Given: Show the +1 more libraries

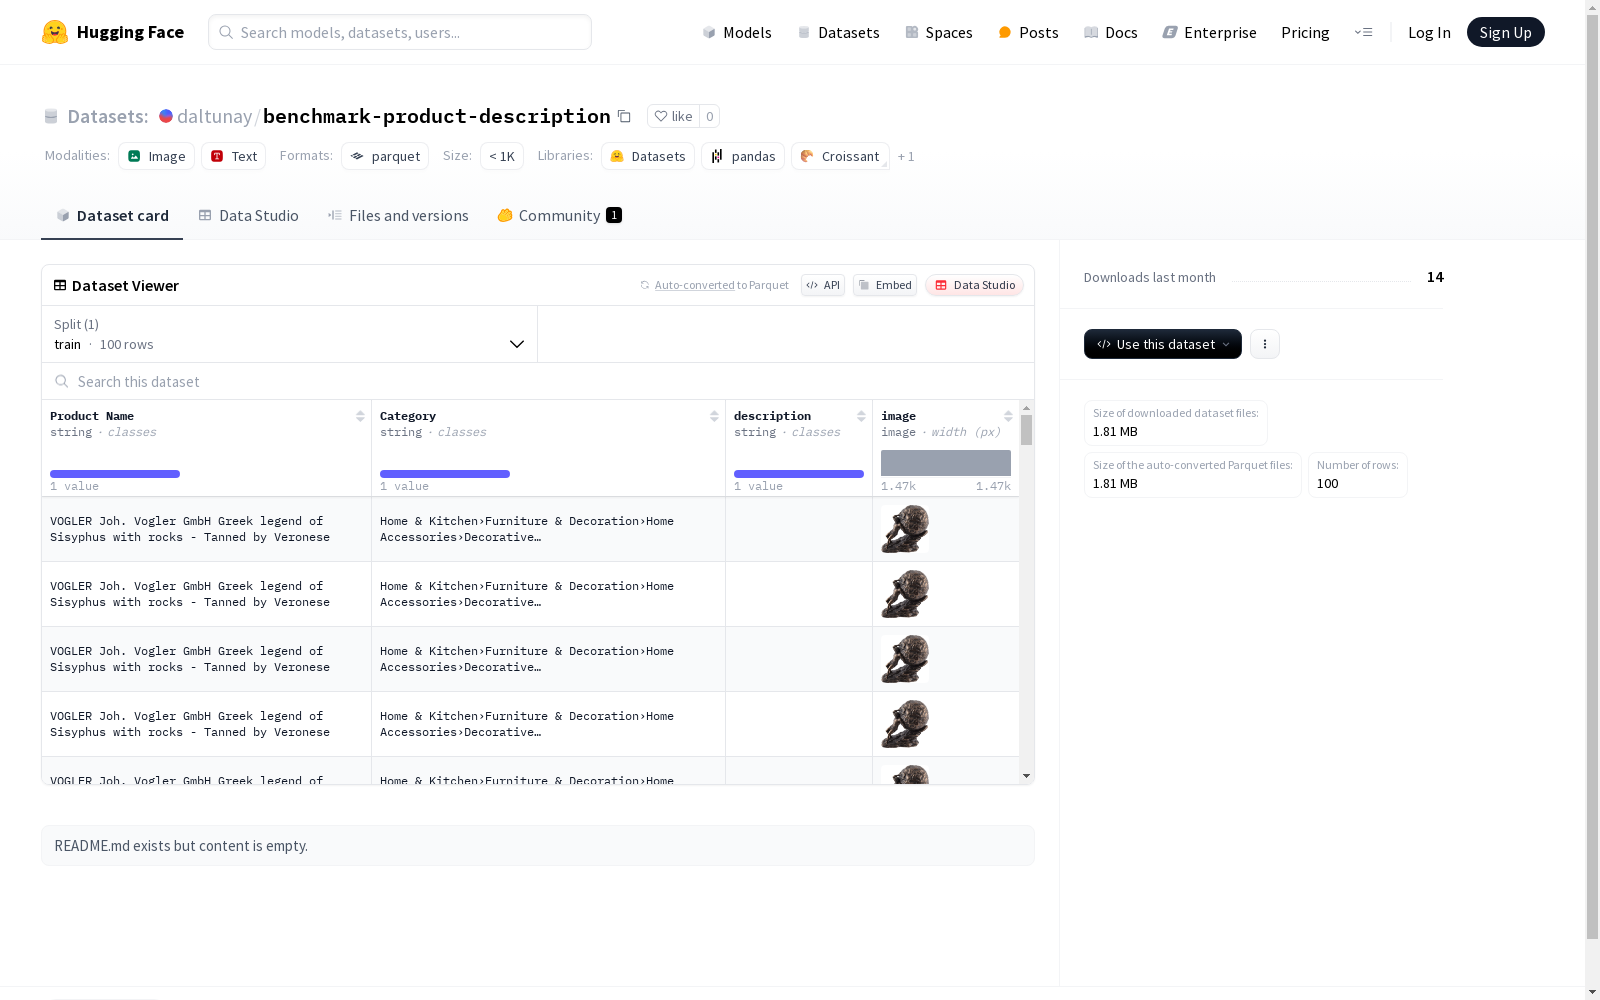Looking at the screenshot, I should (906, 156).
